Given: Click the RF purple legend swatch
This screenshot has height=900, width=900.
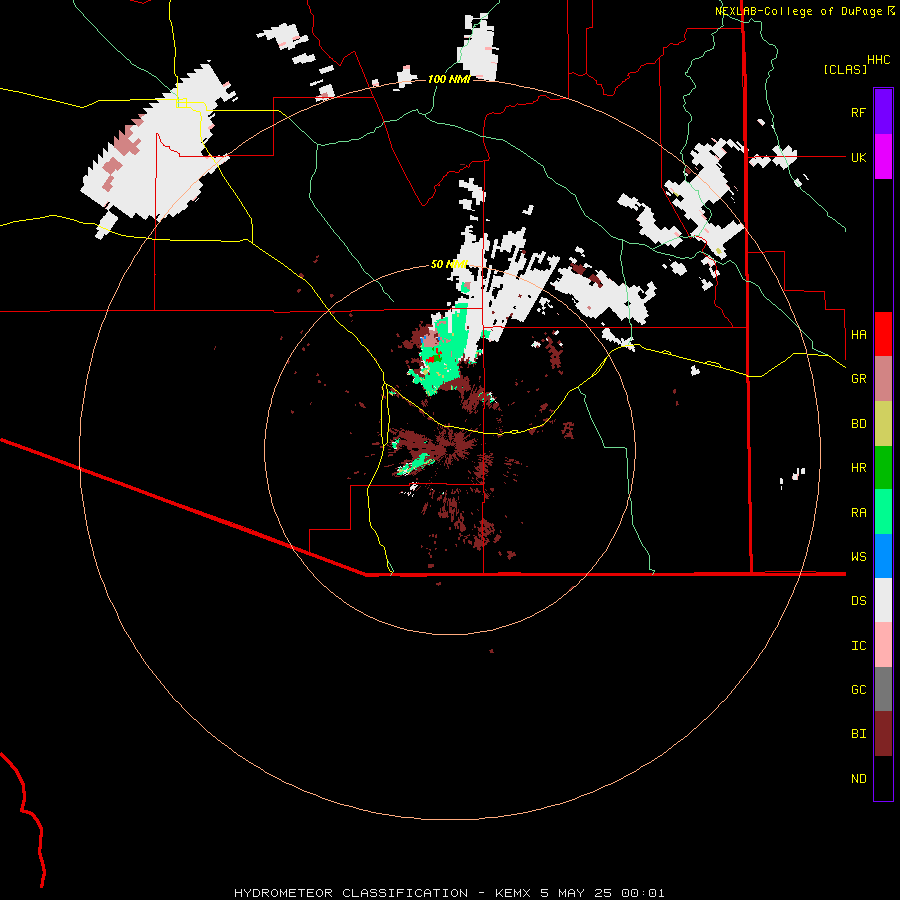Looking at the screenshot, I should [883, 112].
